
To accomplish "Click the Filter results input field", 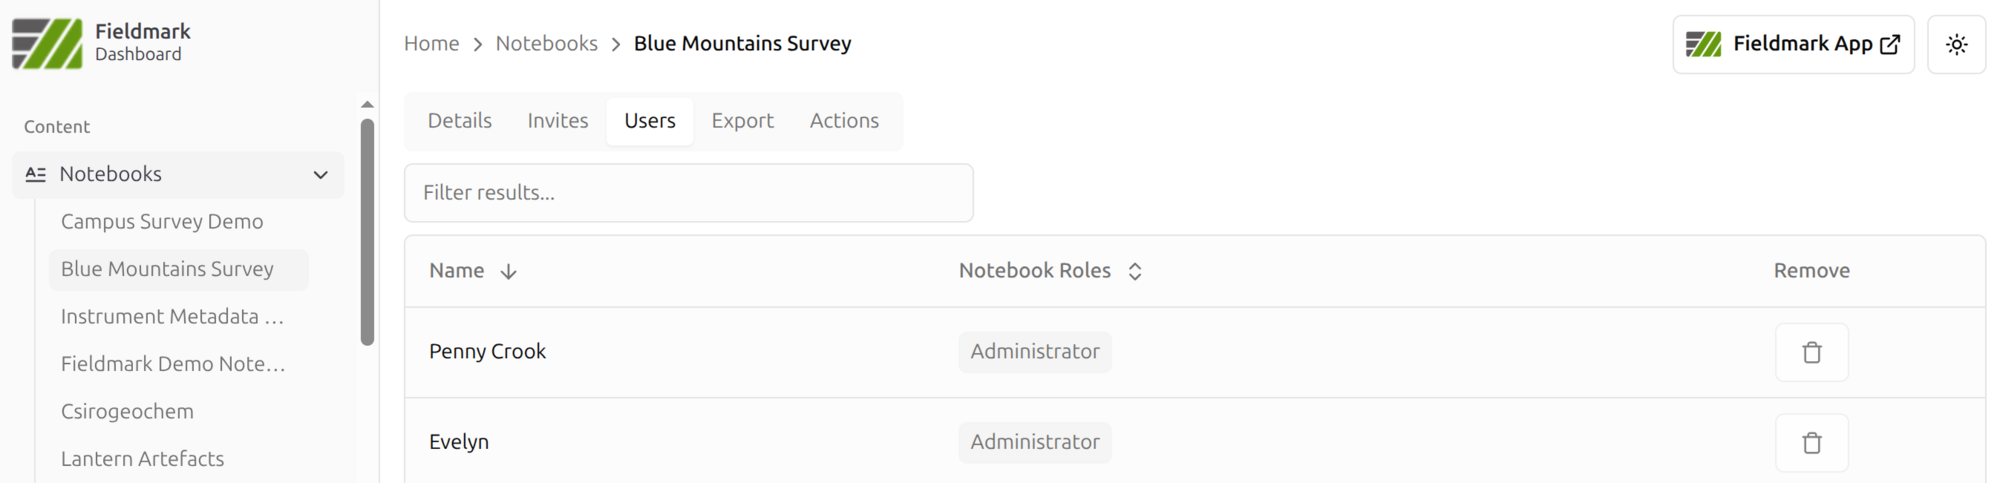I will (x=688, y=193).
